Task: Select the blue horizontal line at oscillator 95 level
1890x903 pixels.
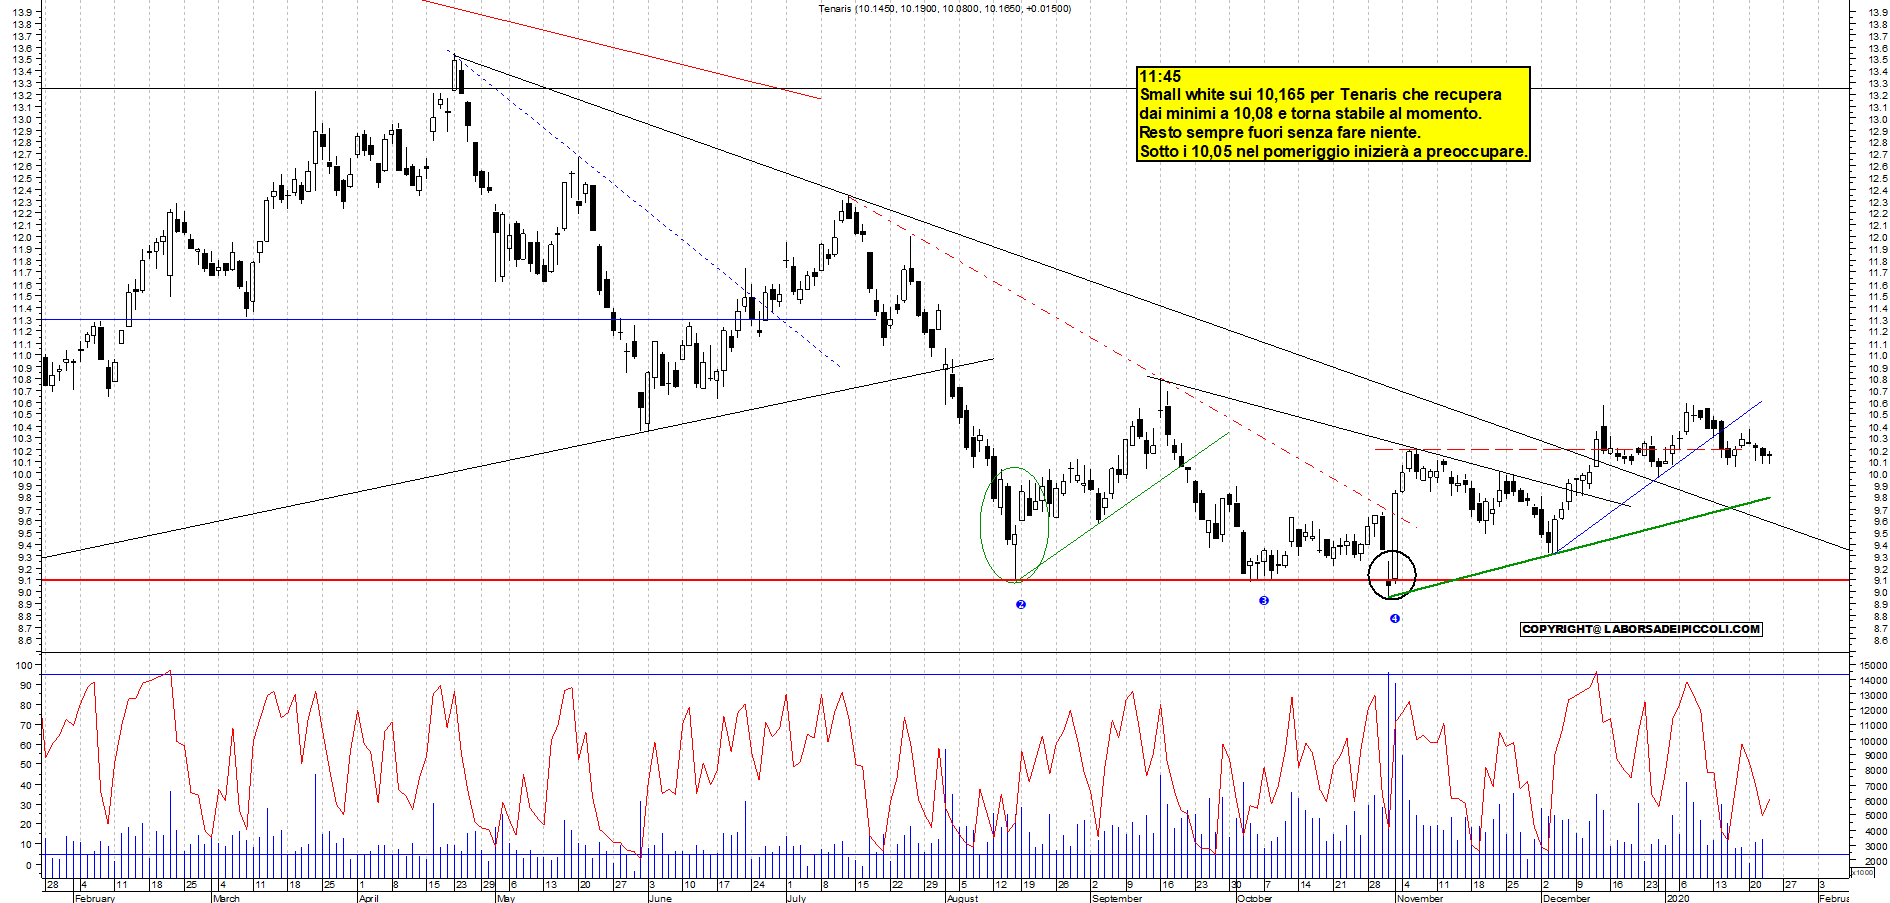Action: (x=945, y=674)
